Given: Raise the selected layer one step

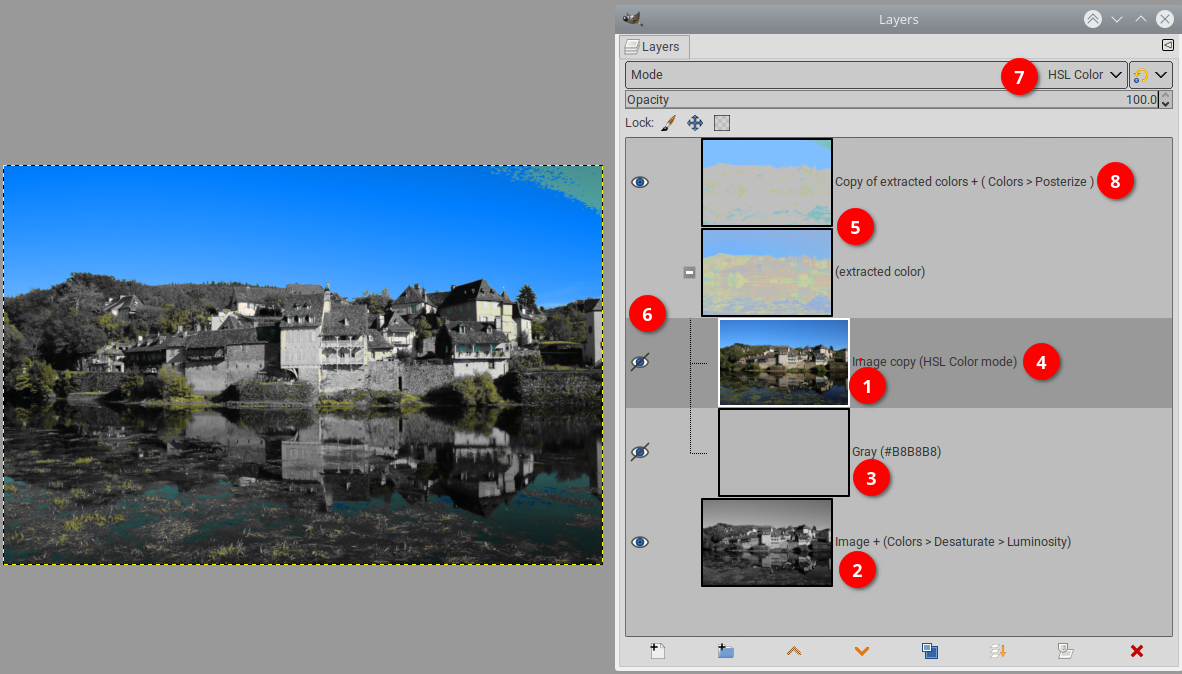Looking at the screenshot, I should click(x=794, y=651).
